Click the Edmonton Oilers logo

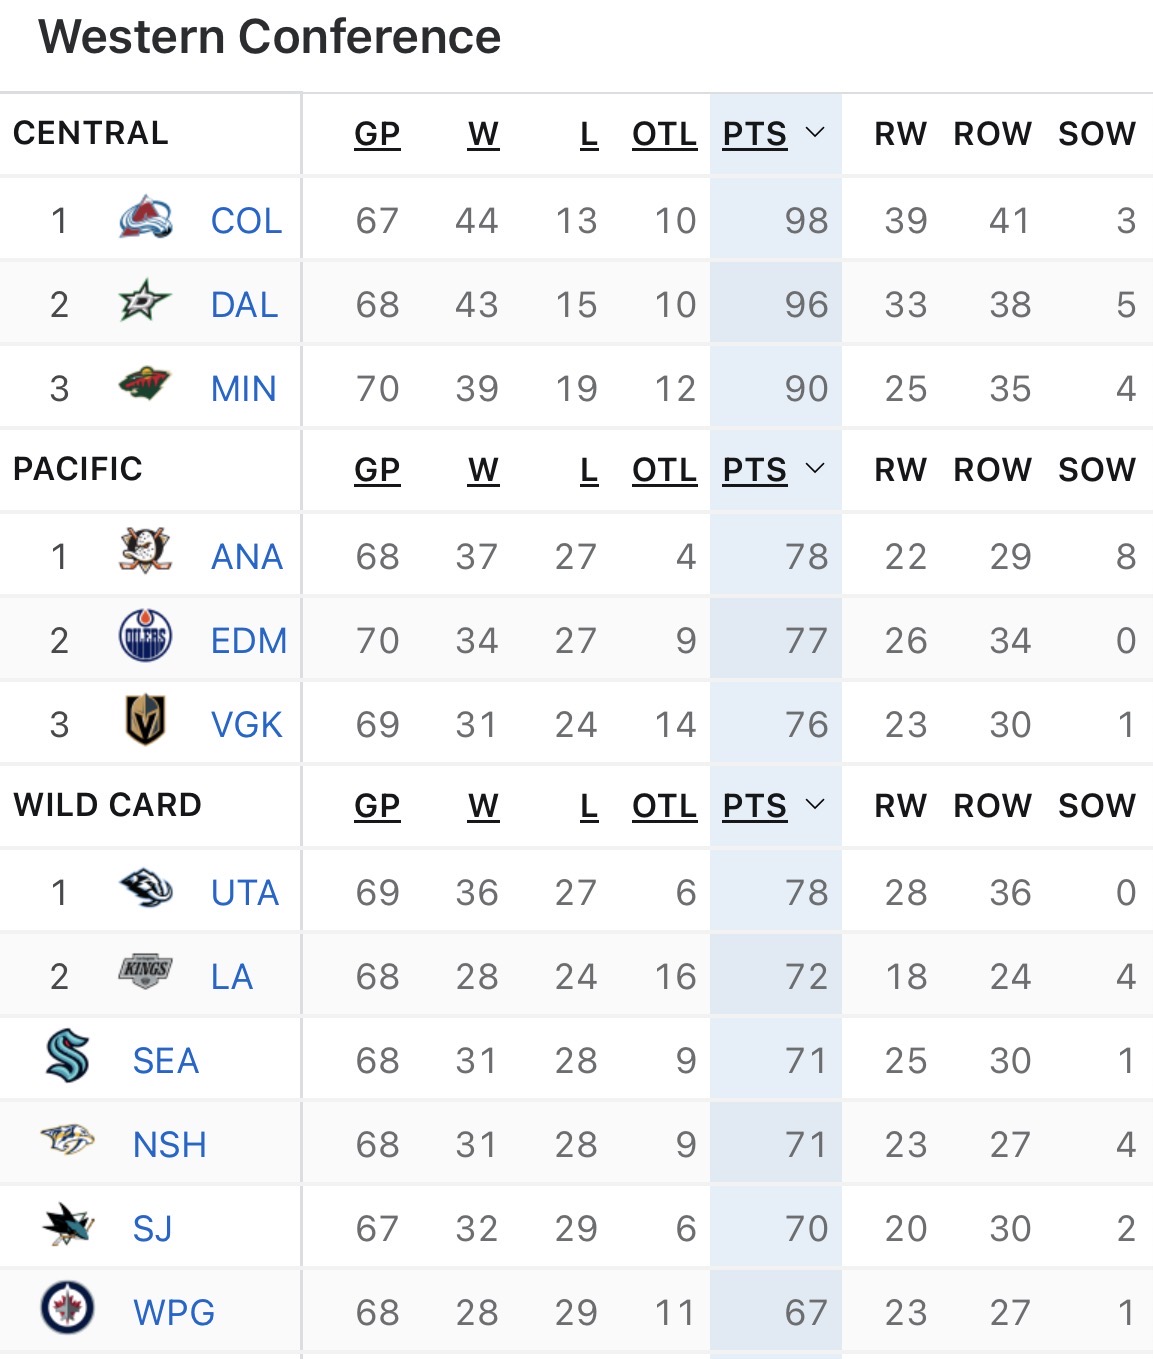(x=145, y=637)
